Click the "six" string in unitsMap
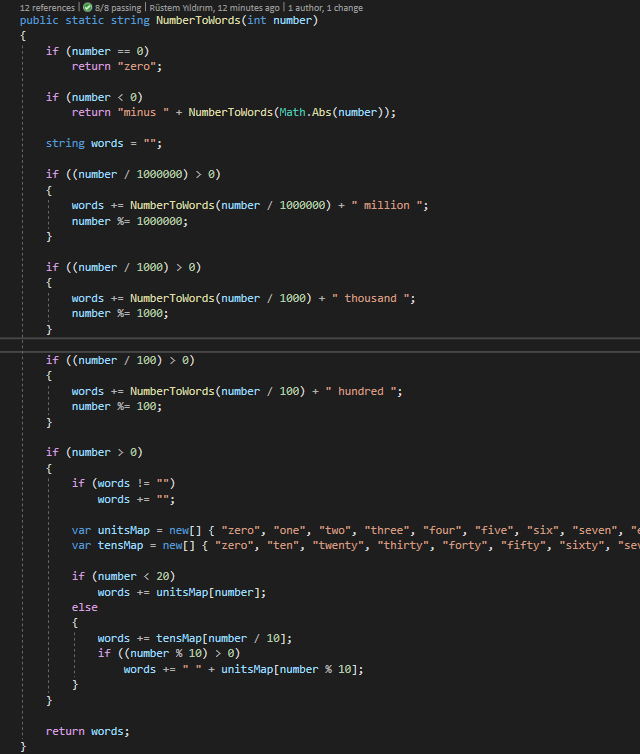 click(543, 530)
